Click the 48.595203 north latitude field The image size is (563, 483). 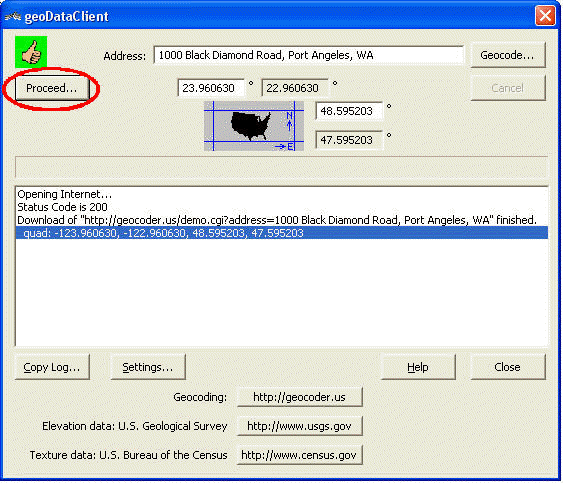point(349,111)
